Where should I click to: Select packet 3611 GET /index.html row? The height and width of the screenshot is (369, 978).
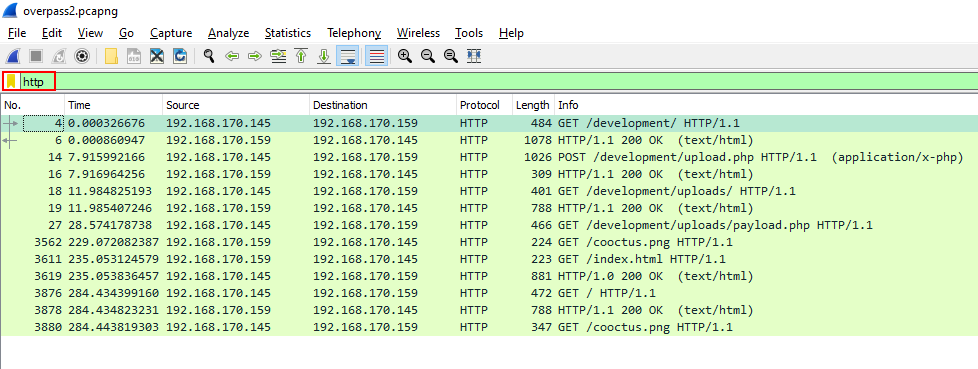(x=489, y=259)
